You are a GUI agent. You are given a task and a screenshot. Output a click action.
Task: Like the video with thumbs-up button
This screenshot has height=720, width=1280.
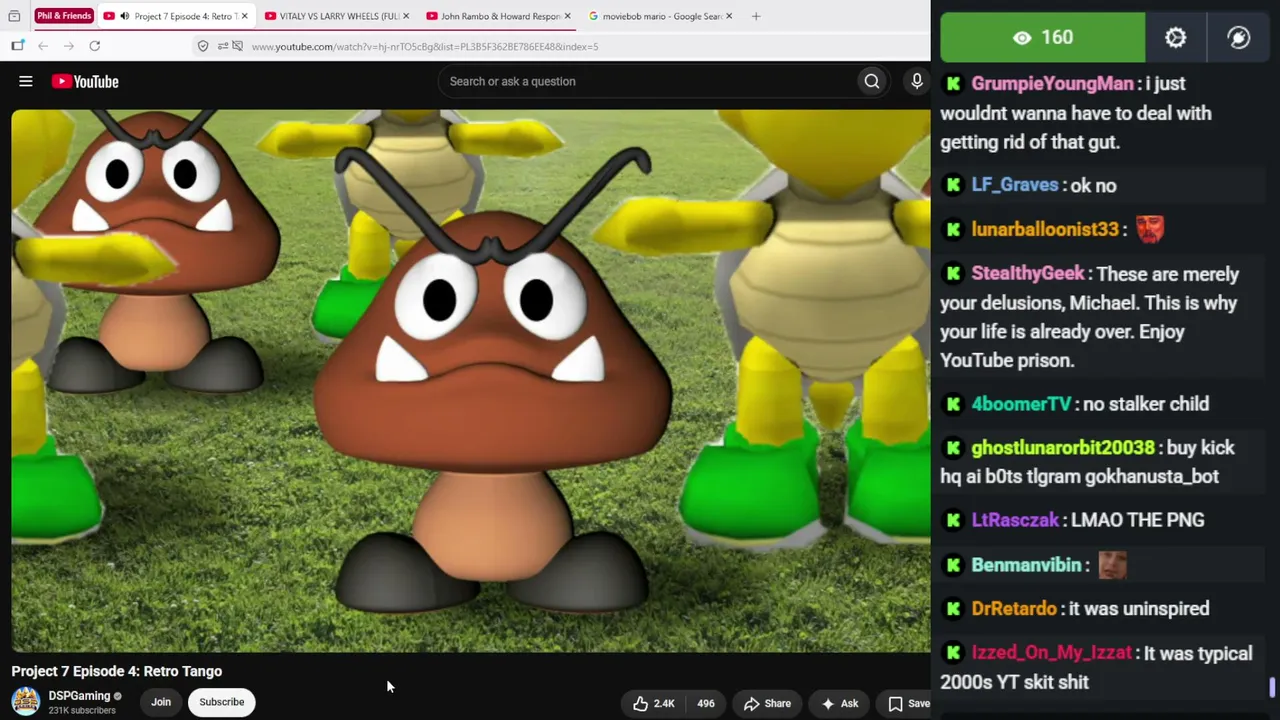coord(653,703)
